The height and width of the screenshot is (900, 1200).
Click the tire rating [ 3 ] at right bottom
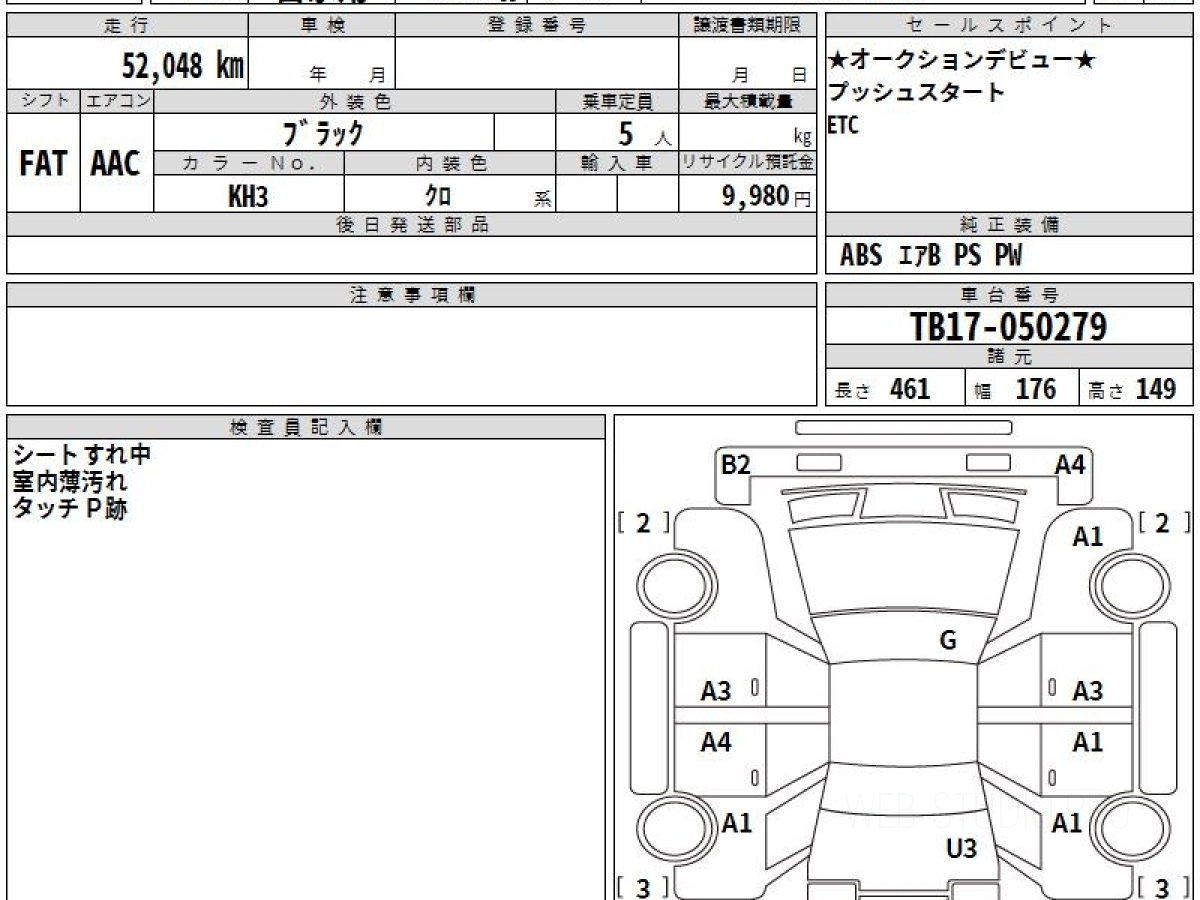[x=1165, y=886]
